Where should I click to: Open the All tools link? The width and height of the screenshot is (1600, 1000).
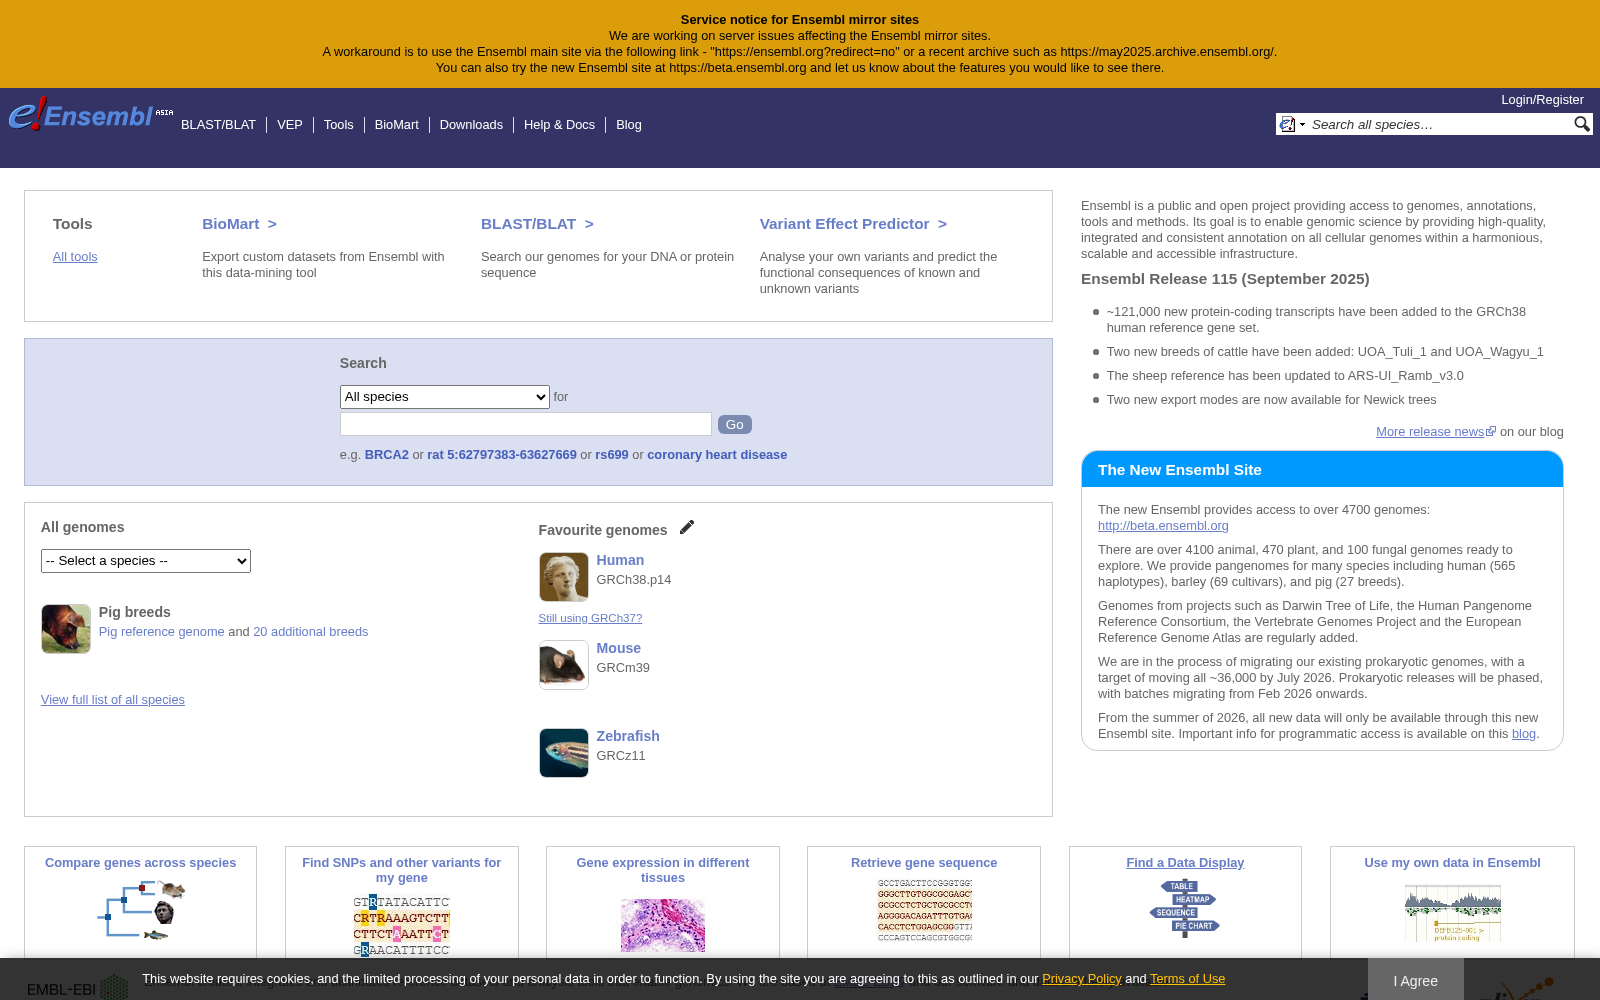click(x=75, y=257)
